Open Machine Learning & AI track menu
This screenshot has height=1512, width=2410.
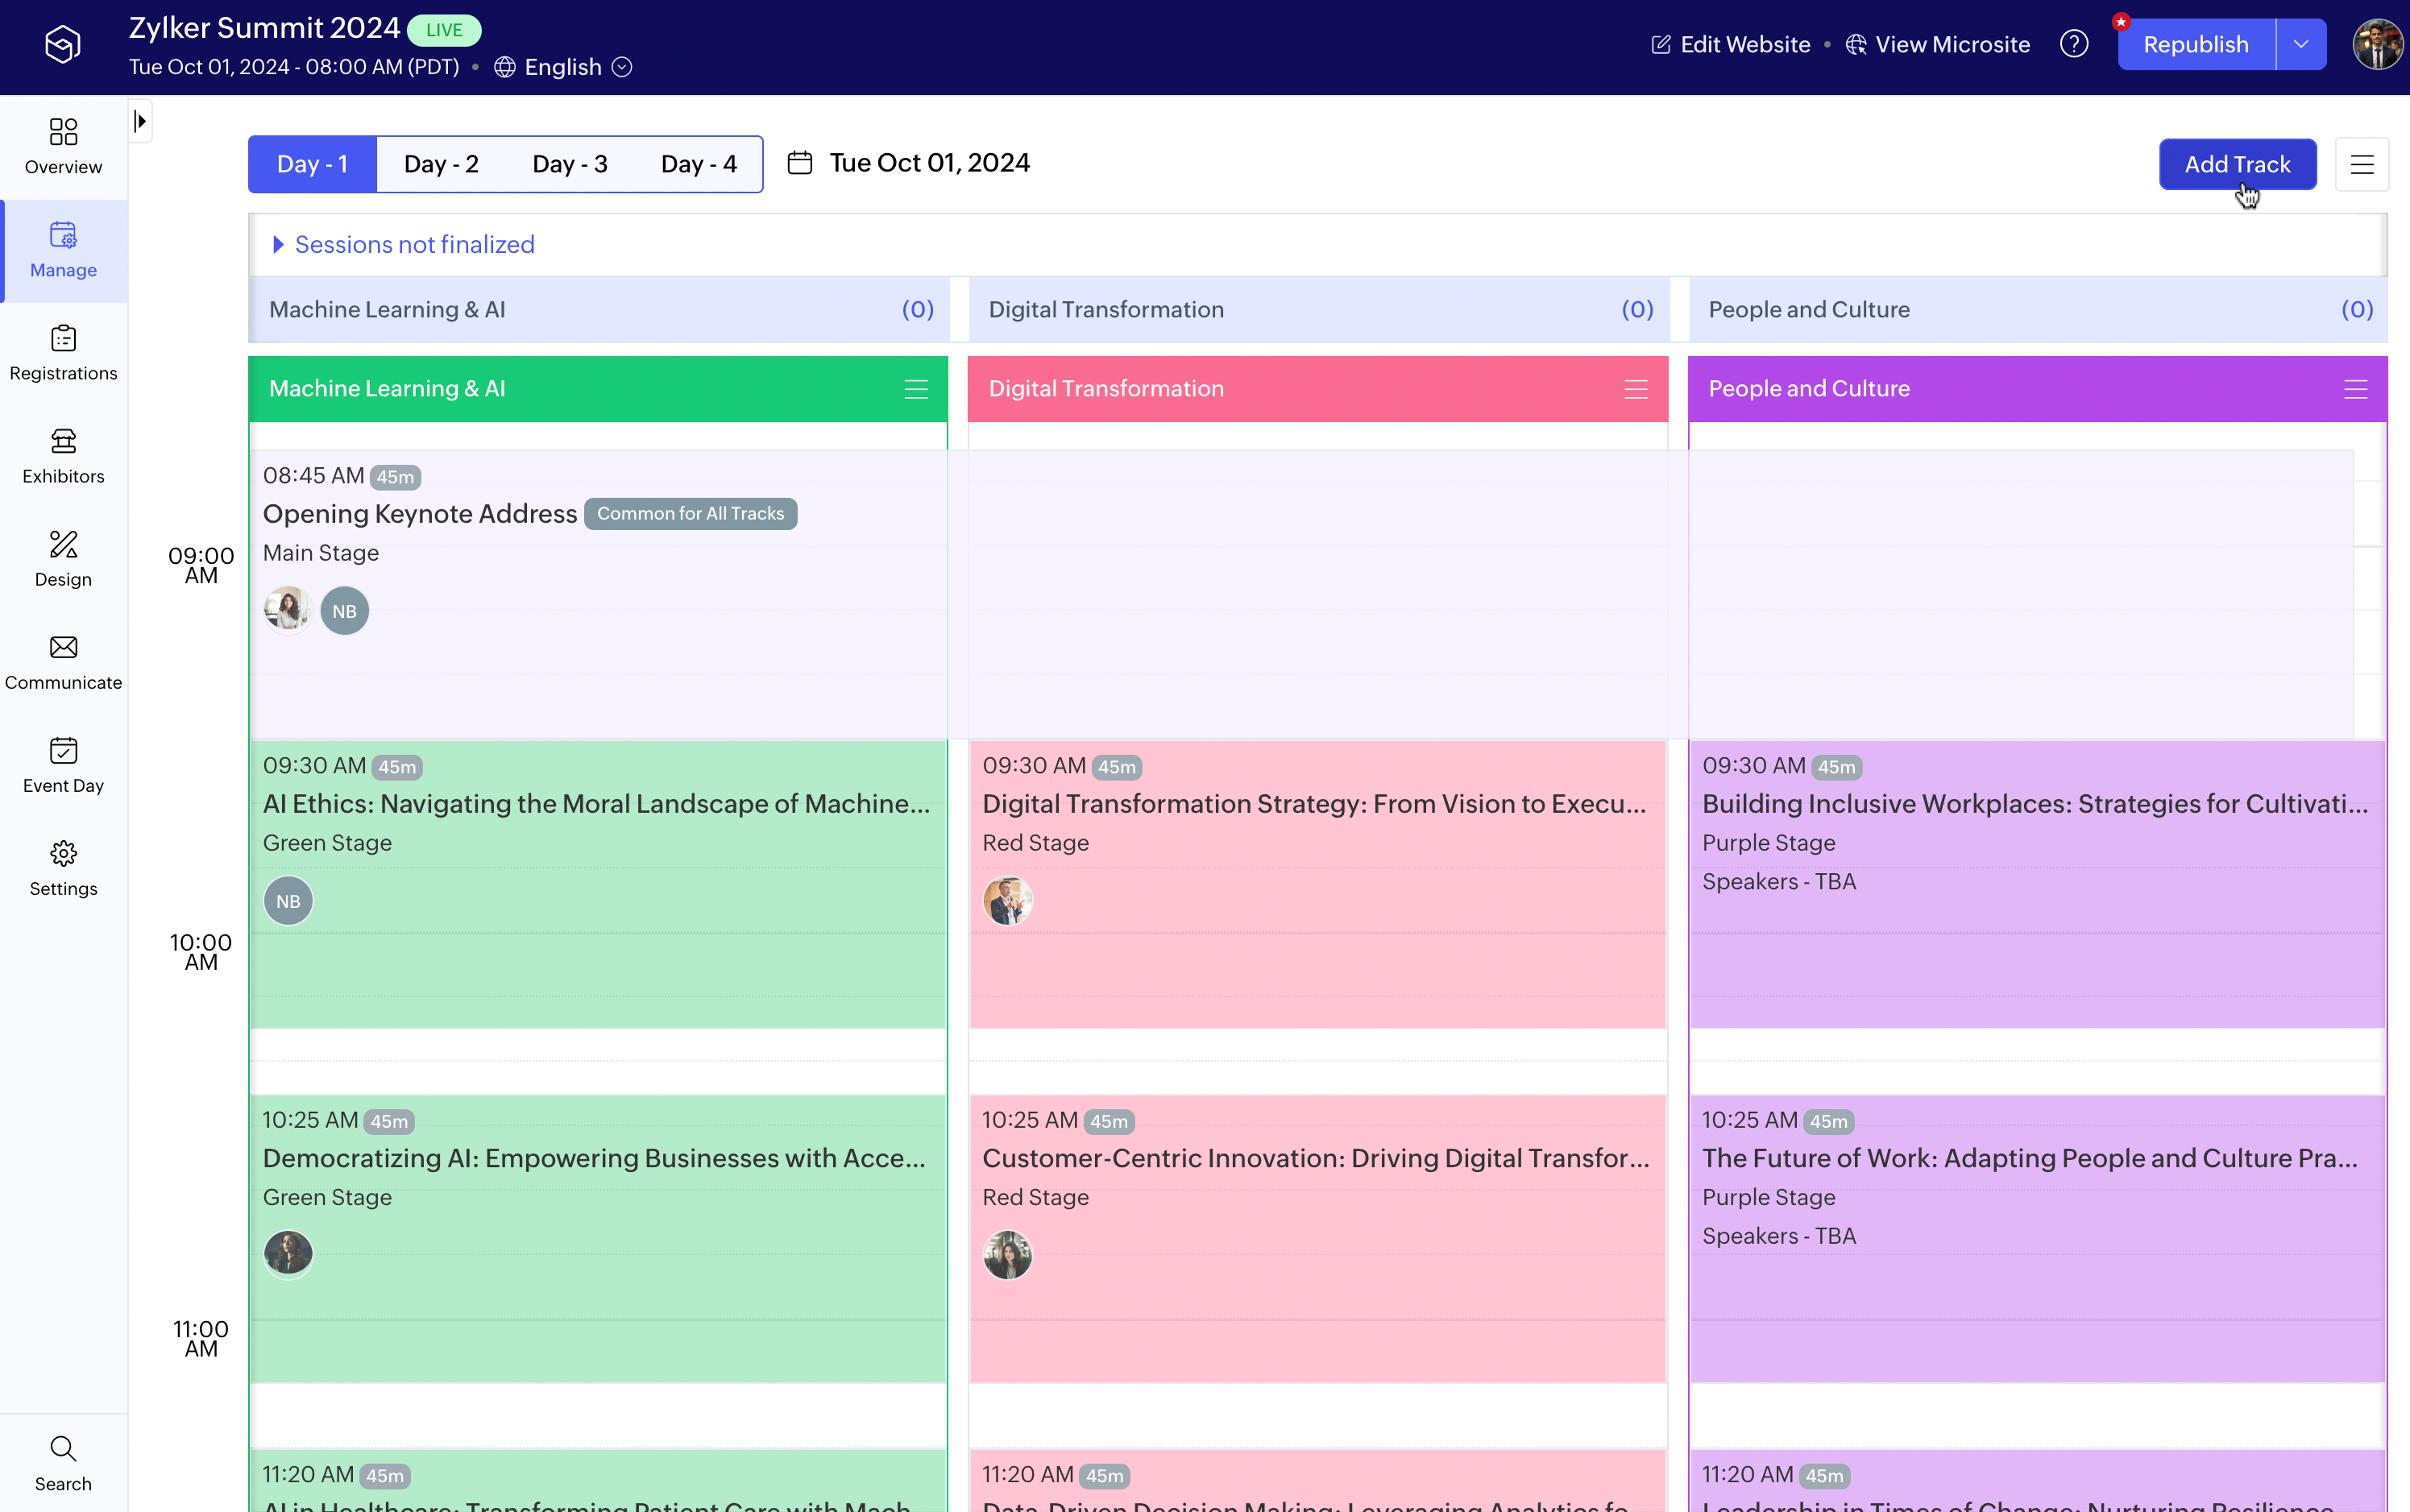(916, 389)
